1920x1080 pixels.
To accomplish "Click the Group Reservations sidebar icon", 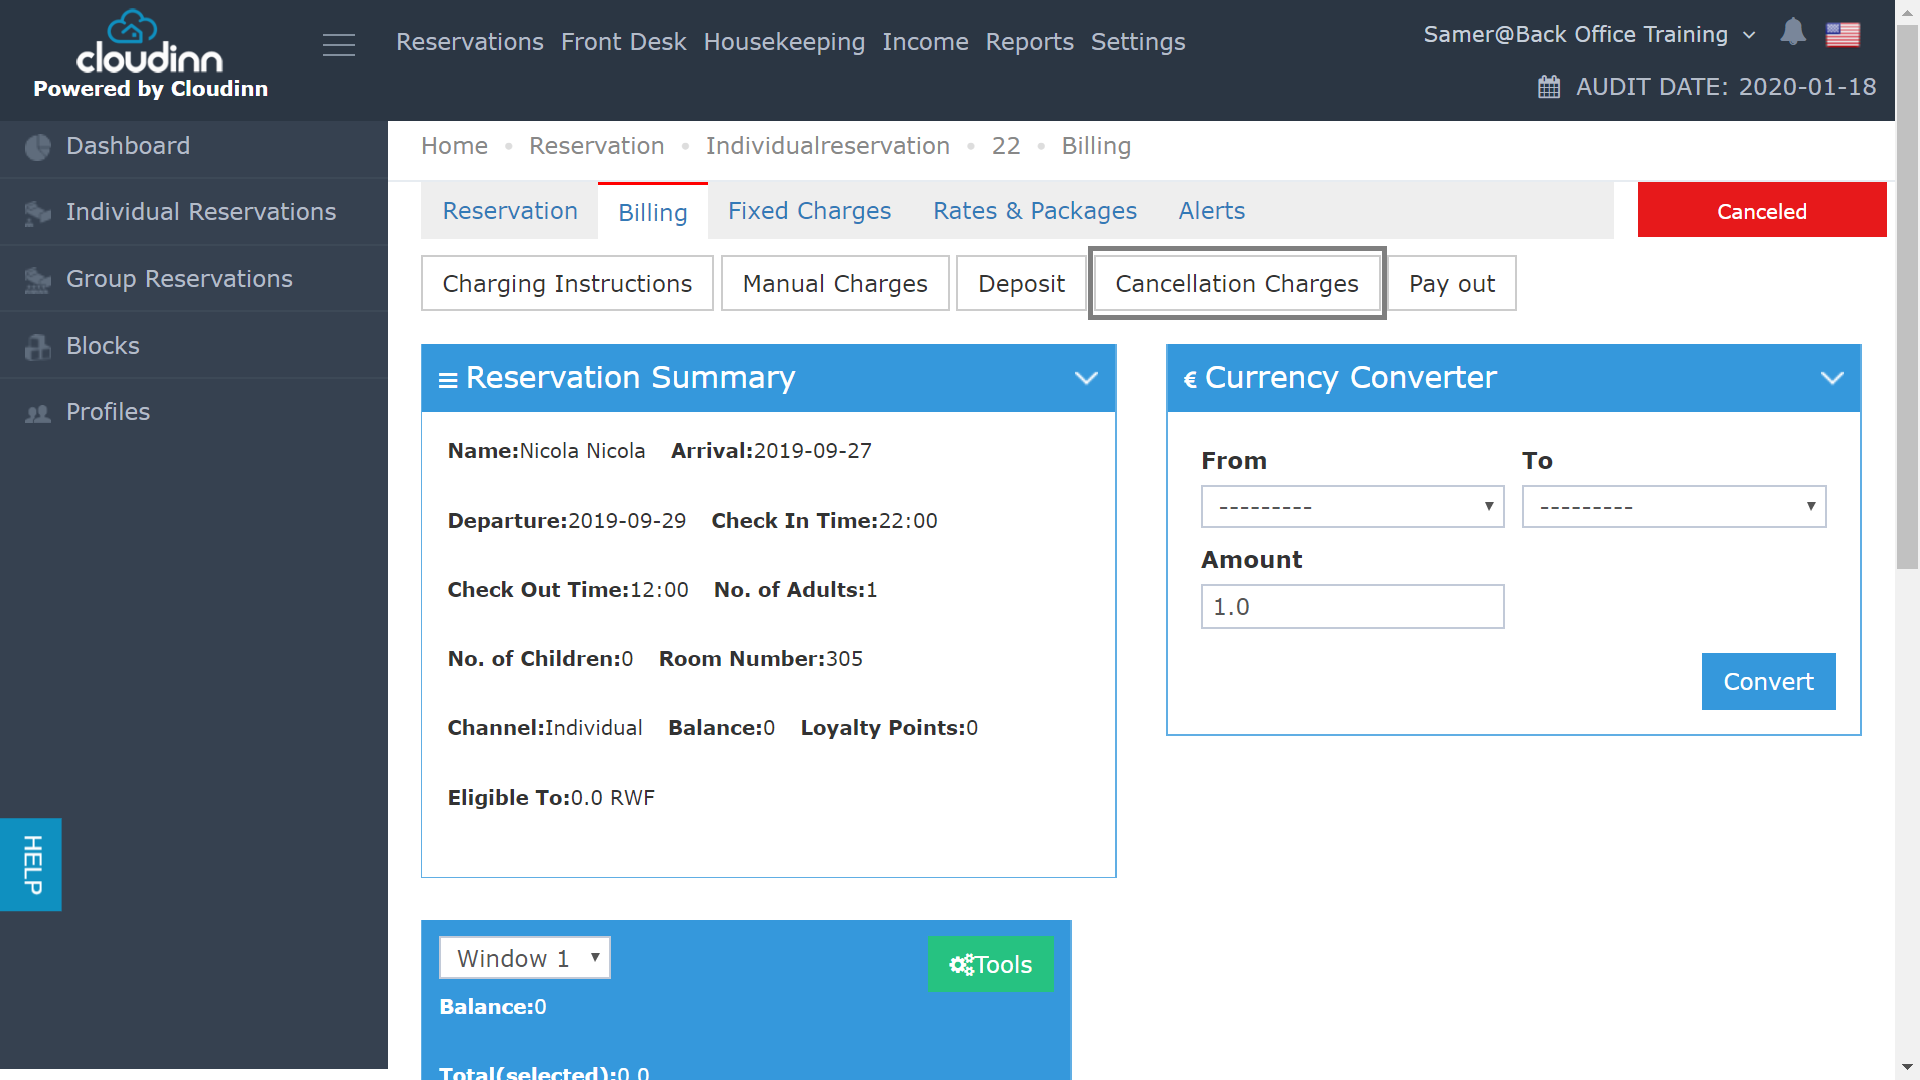I will [38, 280].
